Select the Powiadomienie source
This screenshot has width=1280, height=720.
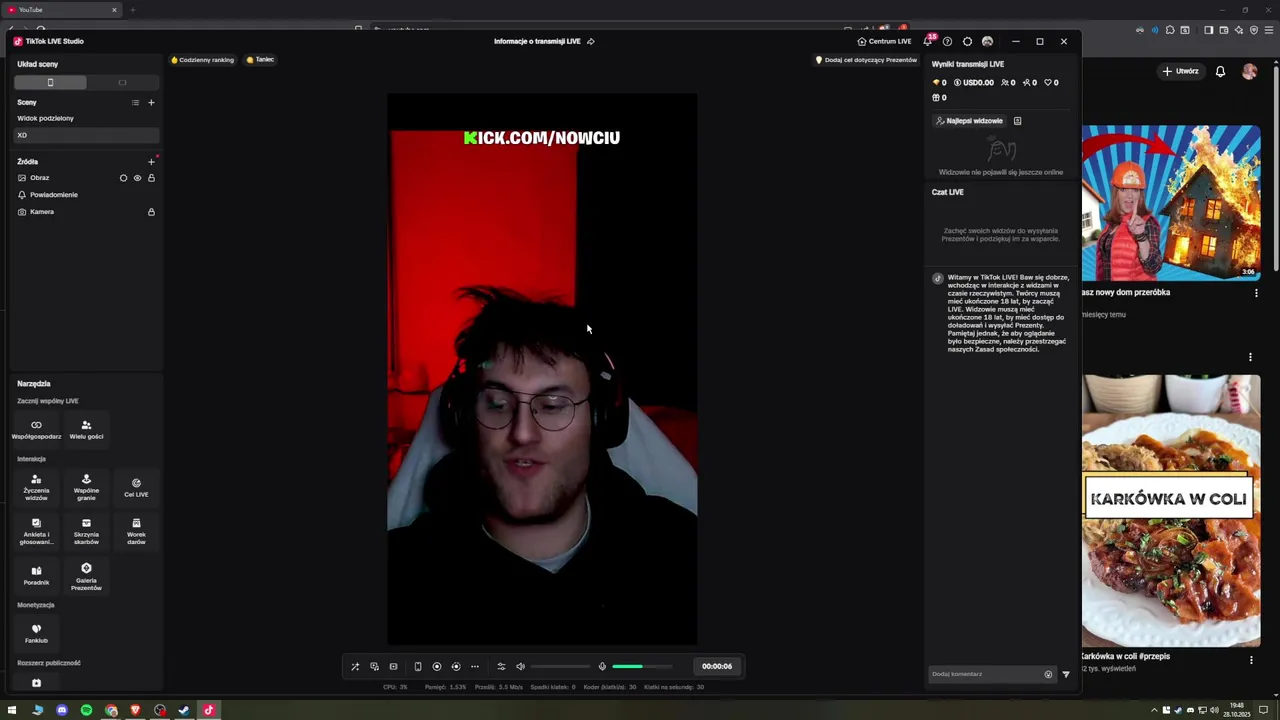(86, 195)
